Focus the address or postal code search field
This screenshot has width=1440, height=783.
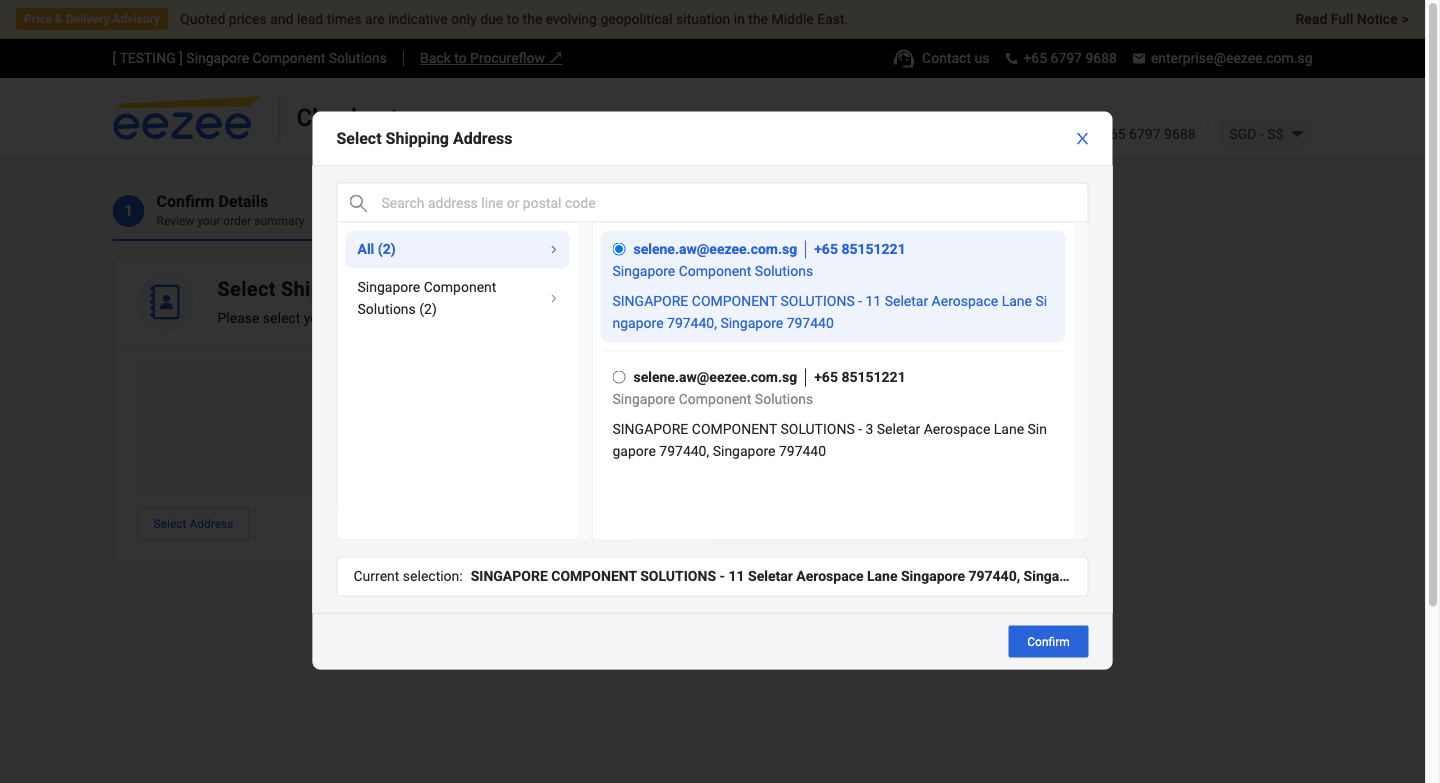(712, 203)
